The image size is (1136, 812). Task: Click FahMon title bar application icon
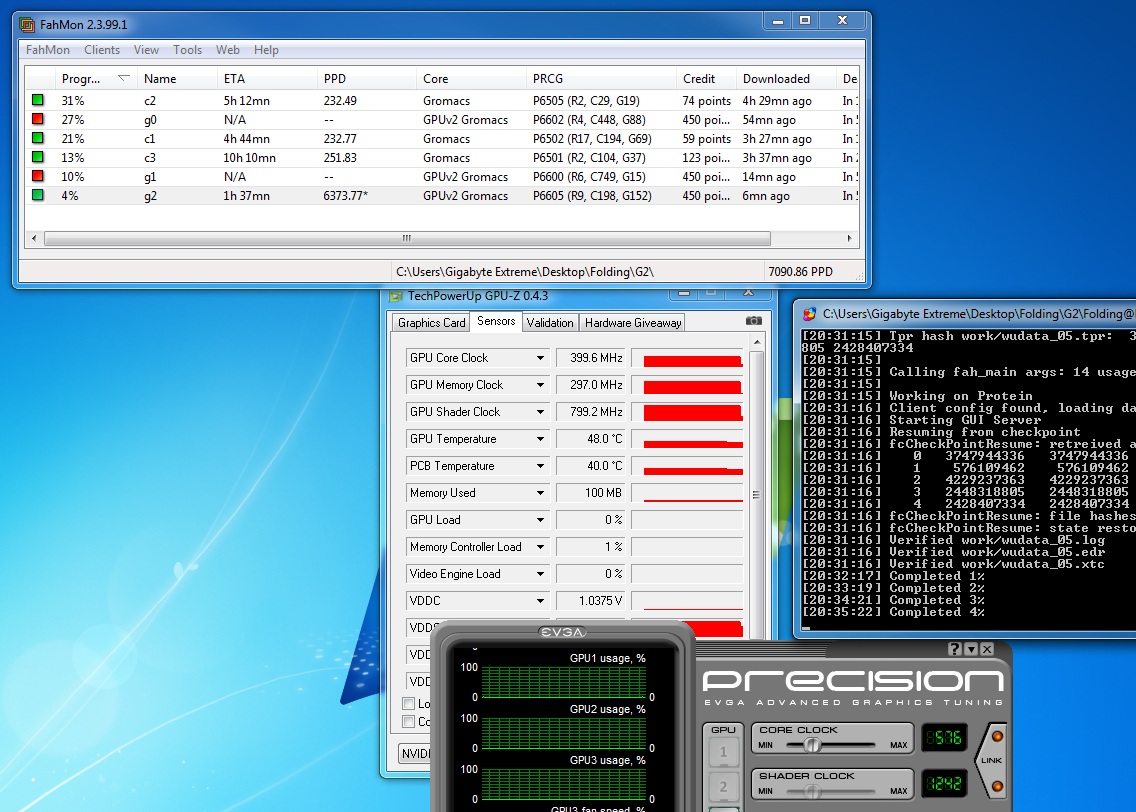[x=28, y=25]
